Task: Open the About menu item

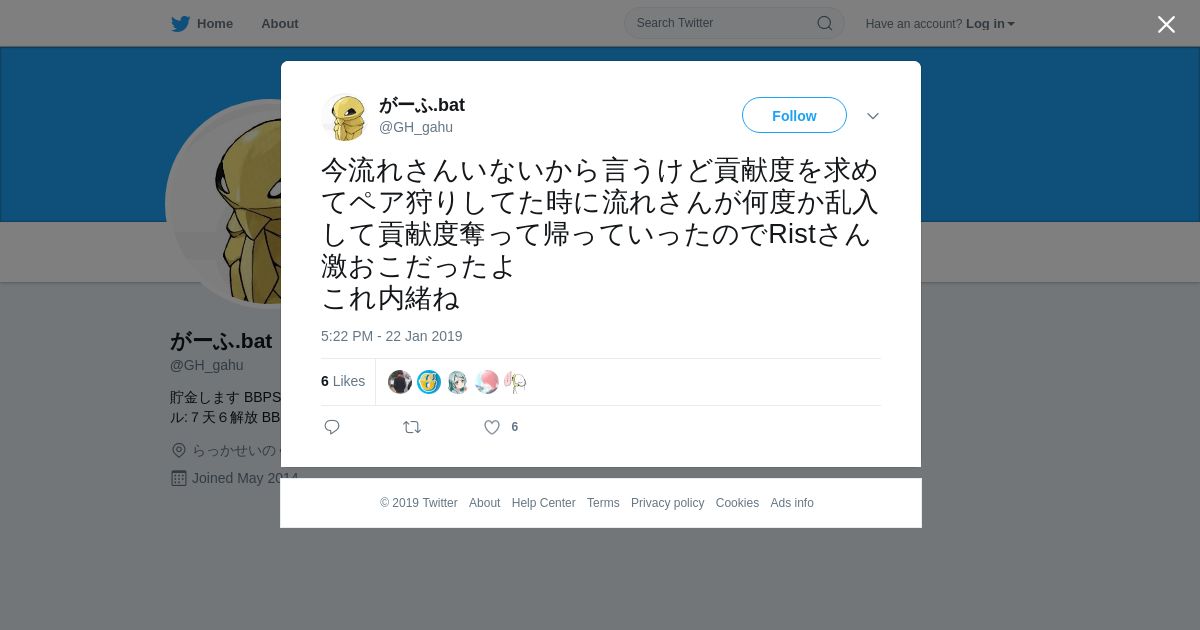Action: 280,24
